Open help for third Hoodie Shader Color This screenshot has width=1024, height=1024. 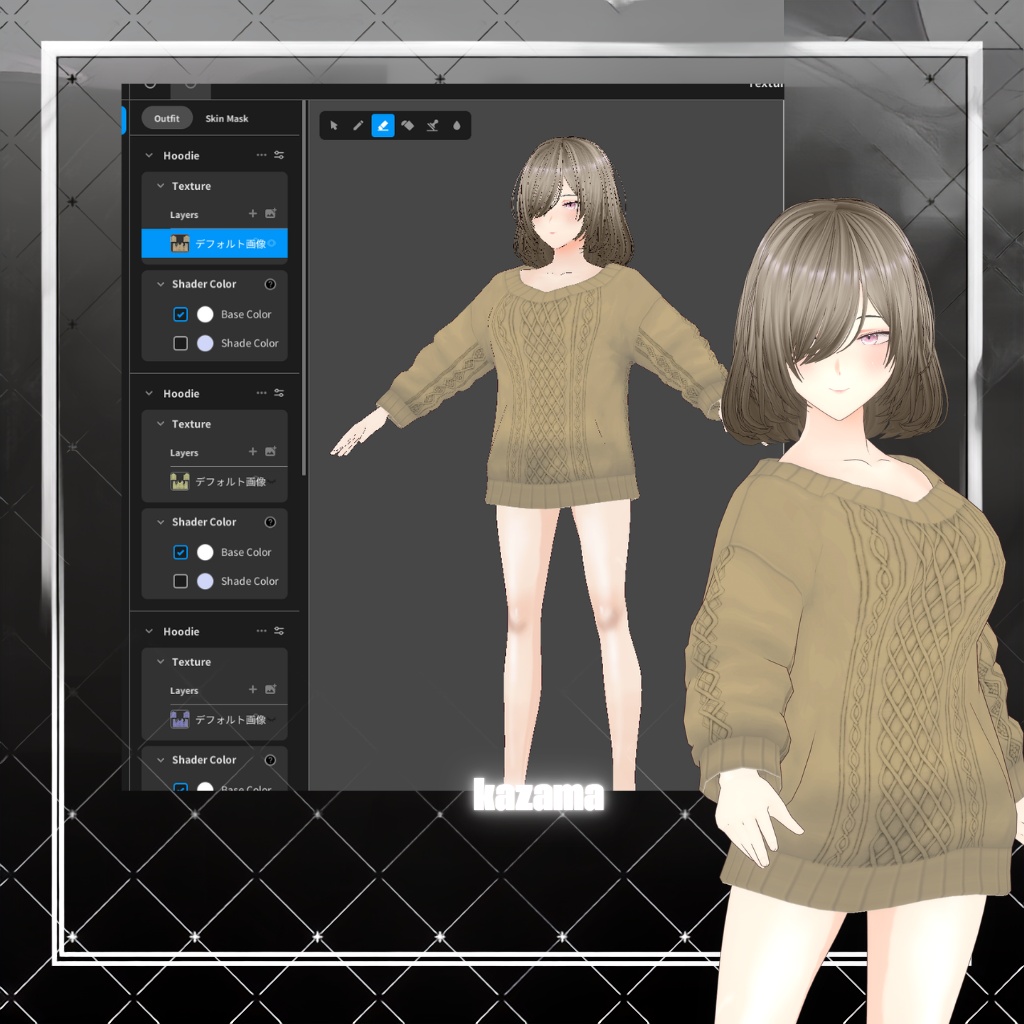coord(270,760)
